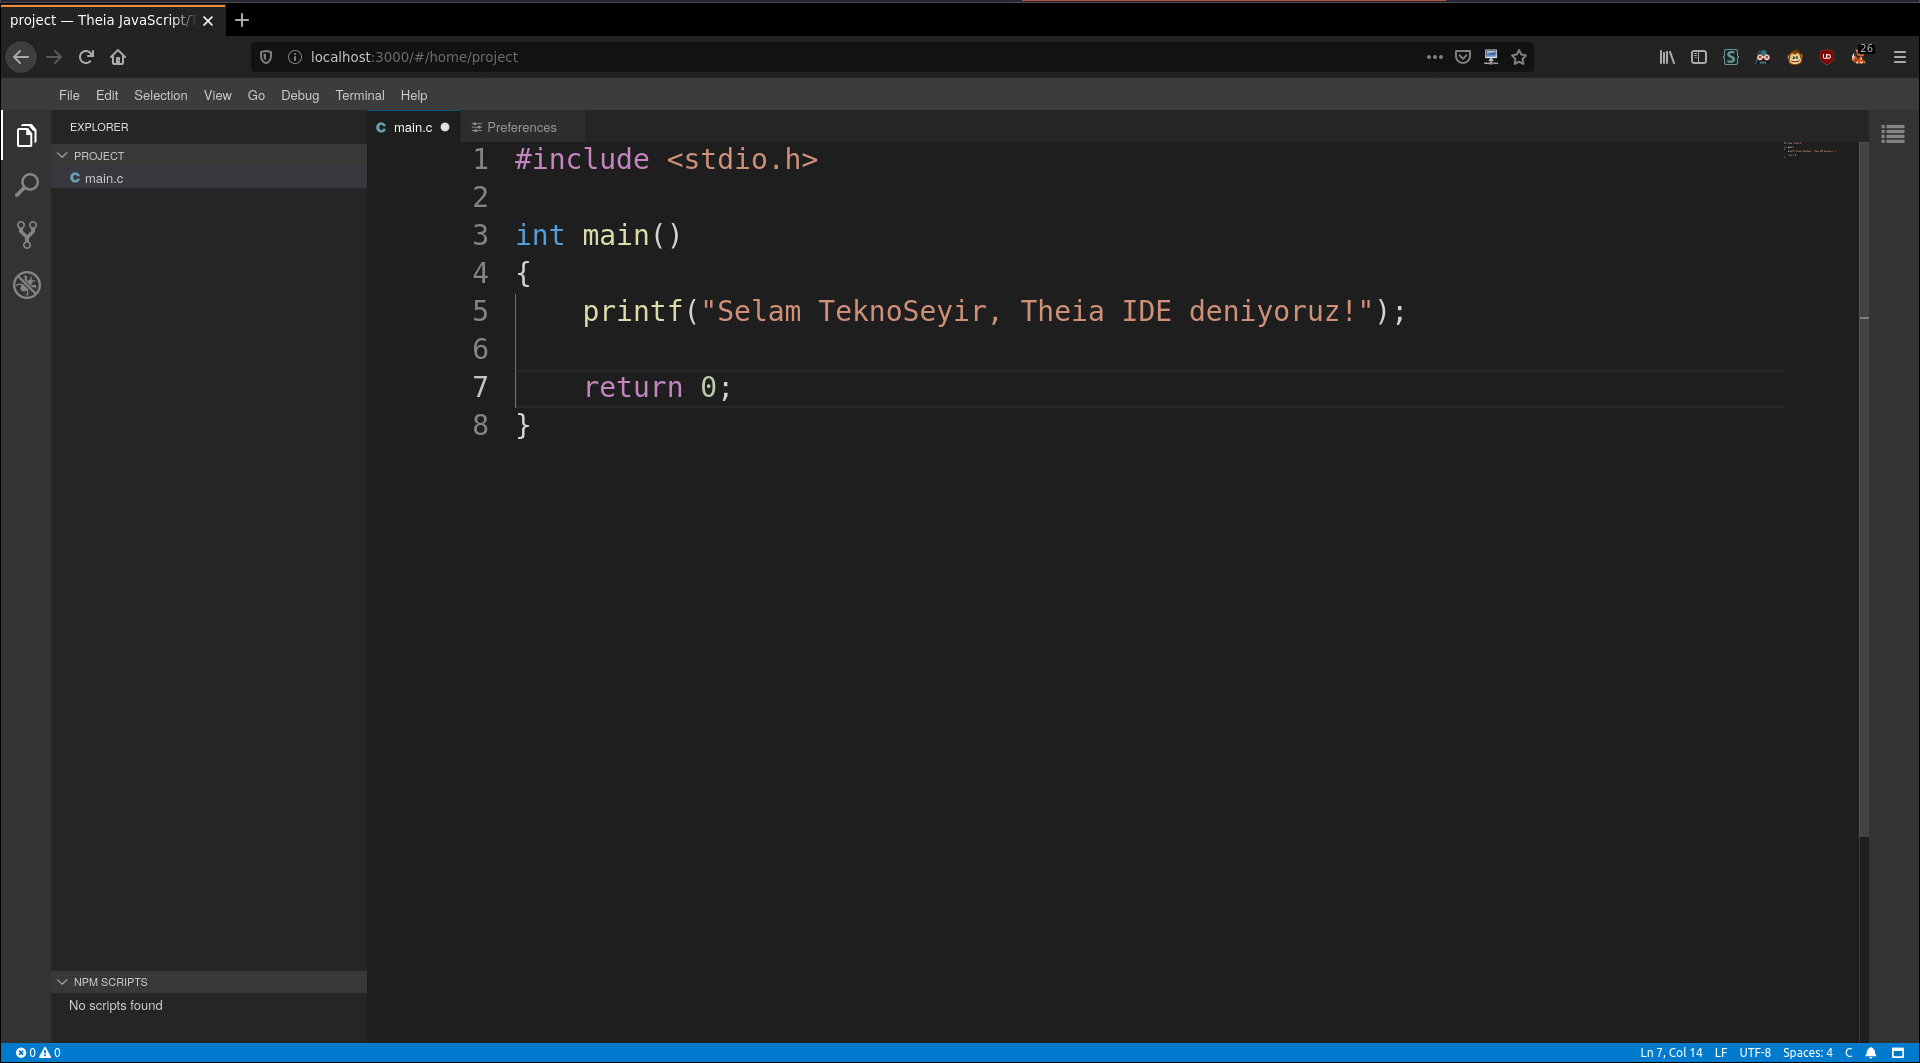Select main.c file in project tree

click(x=209, y=178)
